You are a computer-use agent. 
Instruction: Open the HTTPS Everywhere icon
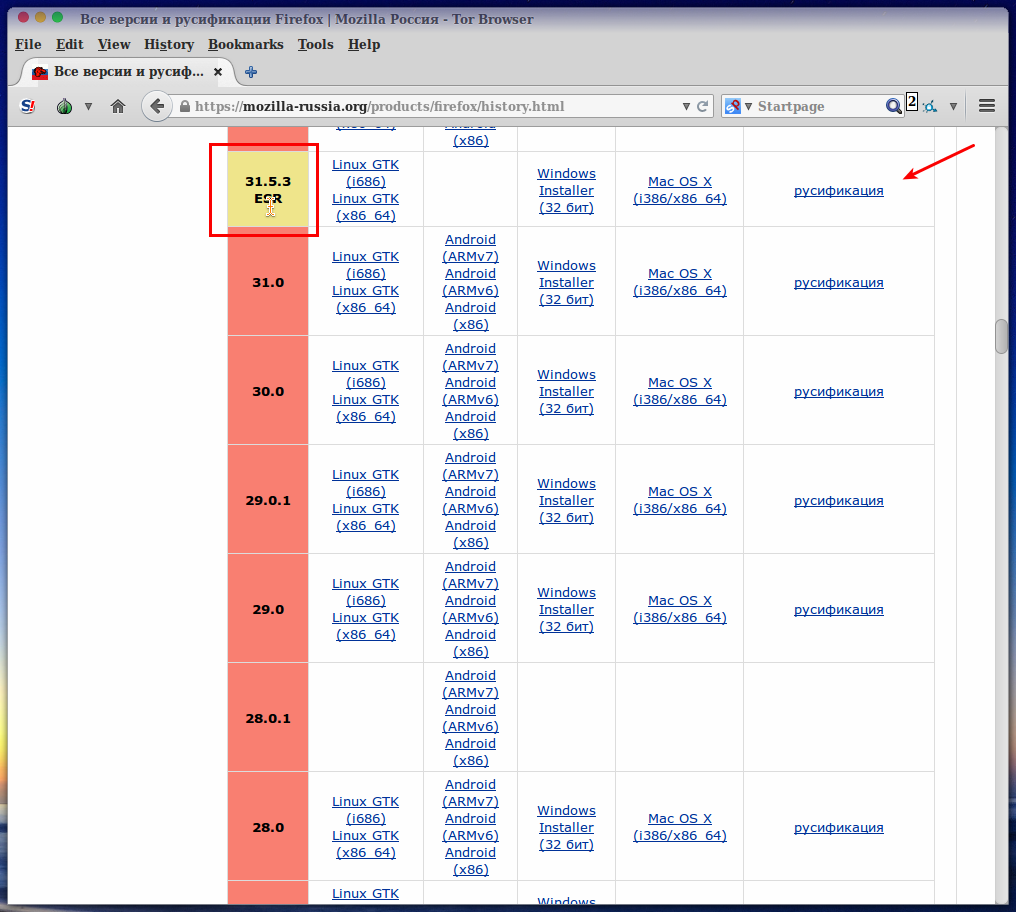[x=930, y=106]
